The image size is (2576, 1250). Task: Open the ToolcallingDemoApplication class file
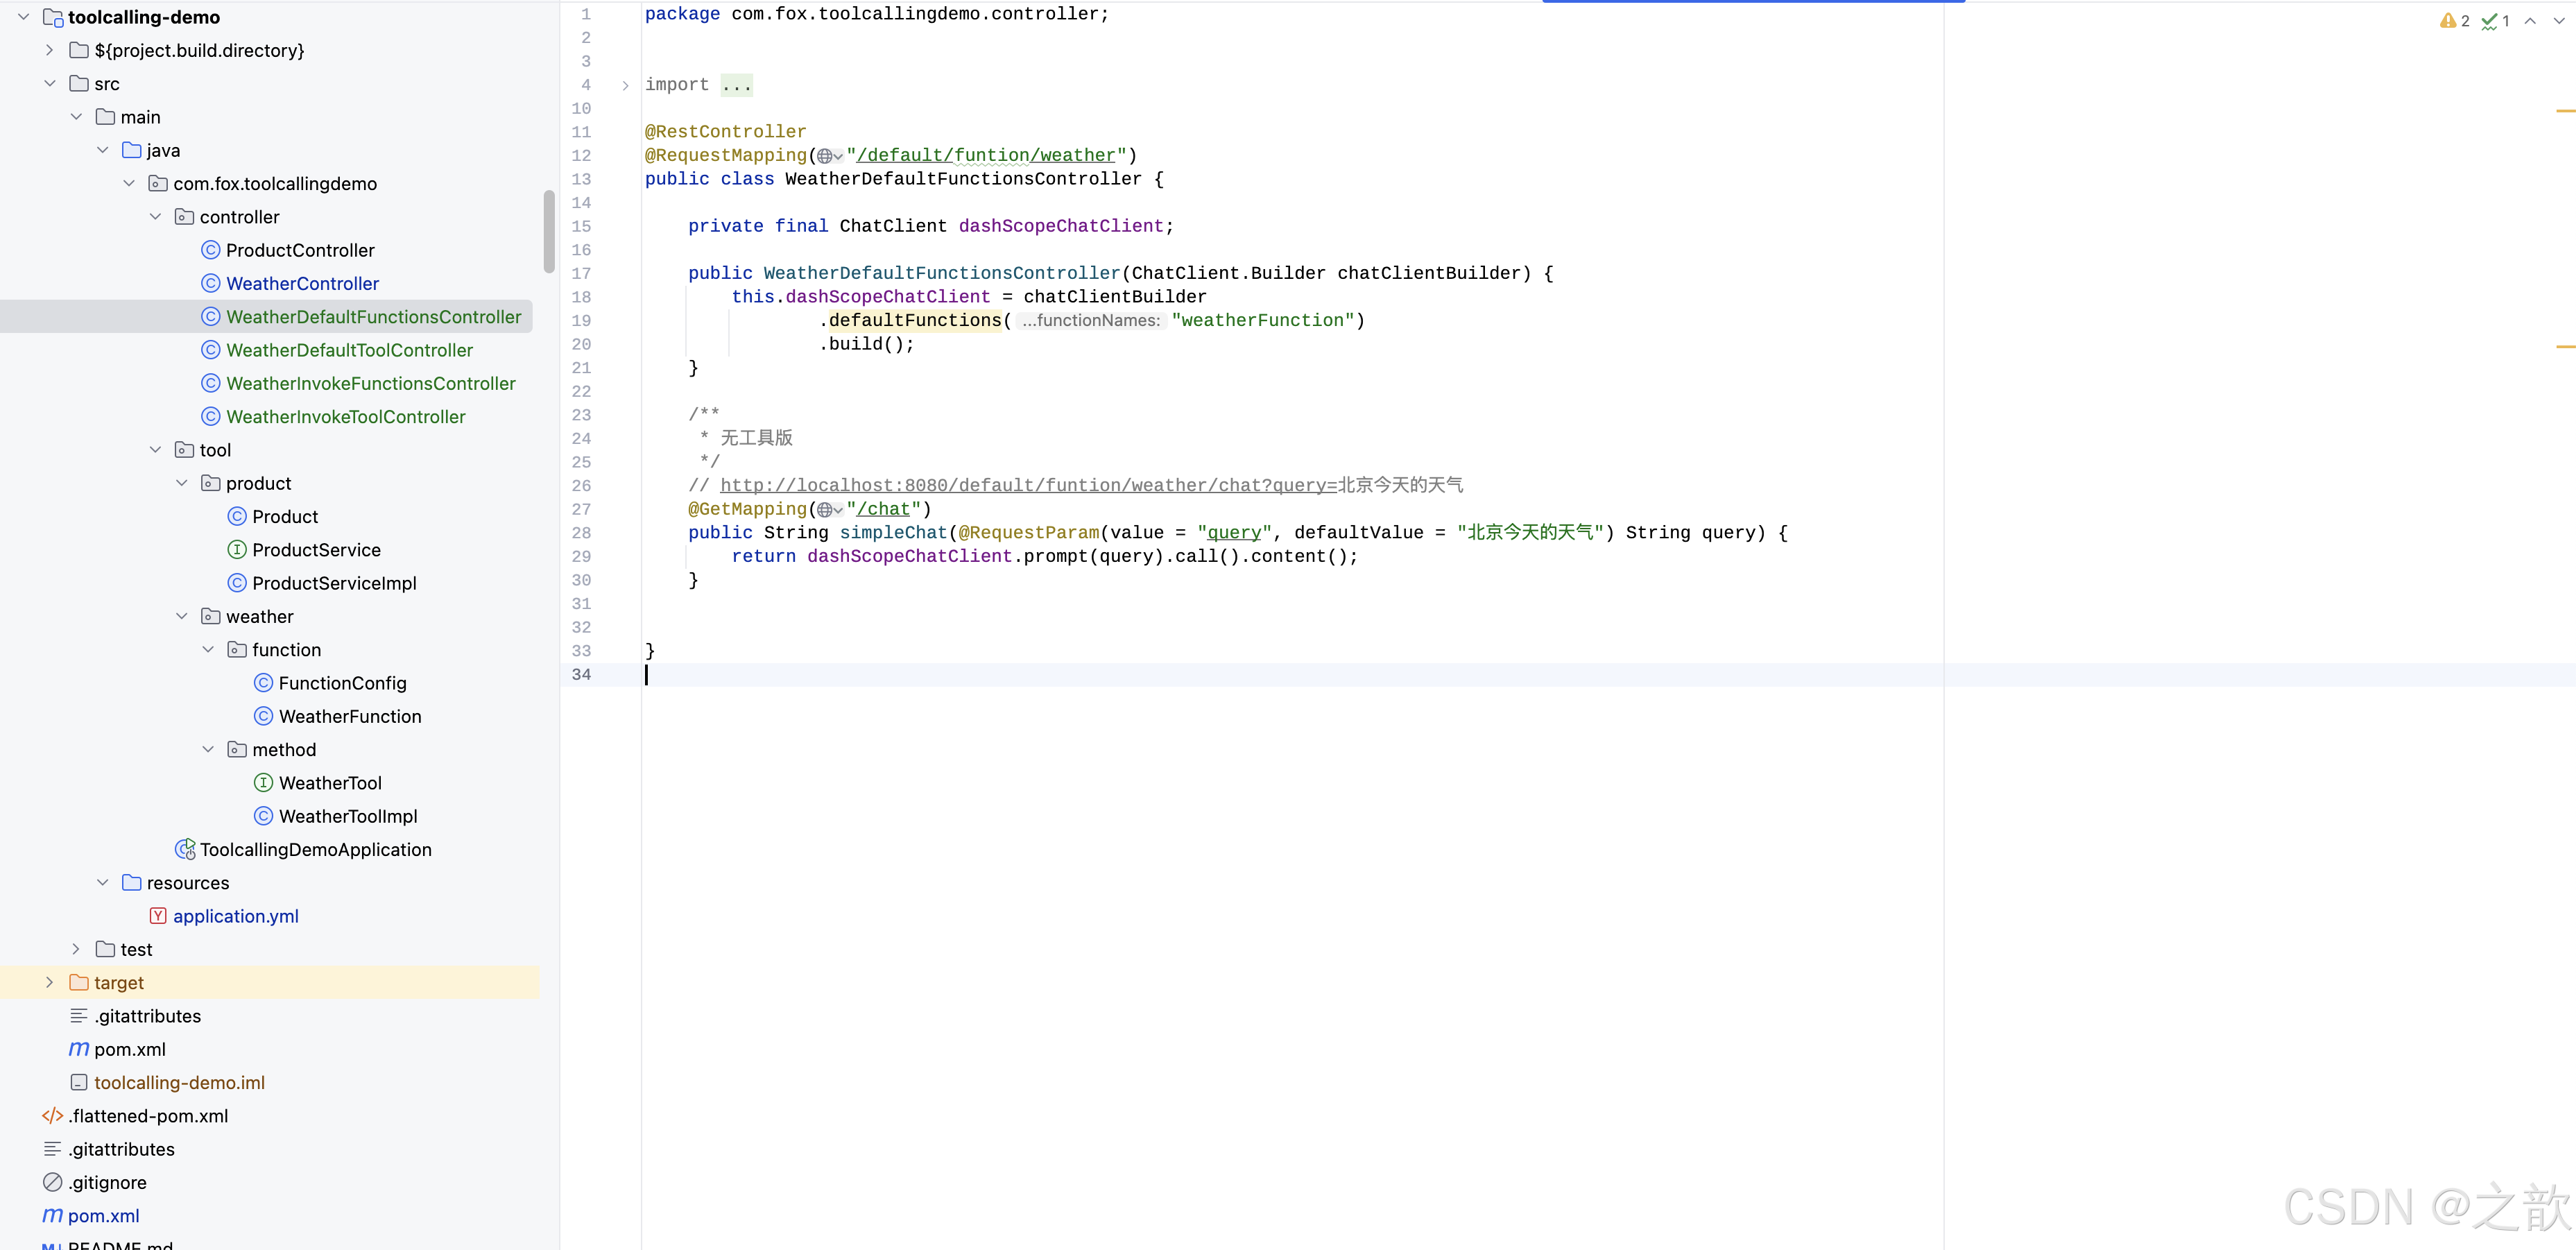point(315,849)
